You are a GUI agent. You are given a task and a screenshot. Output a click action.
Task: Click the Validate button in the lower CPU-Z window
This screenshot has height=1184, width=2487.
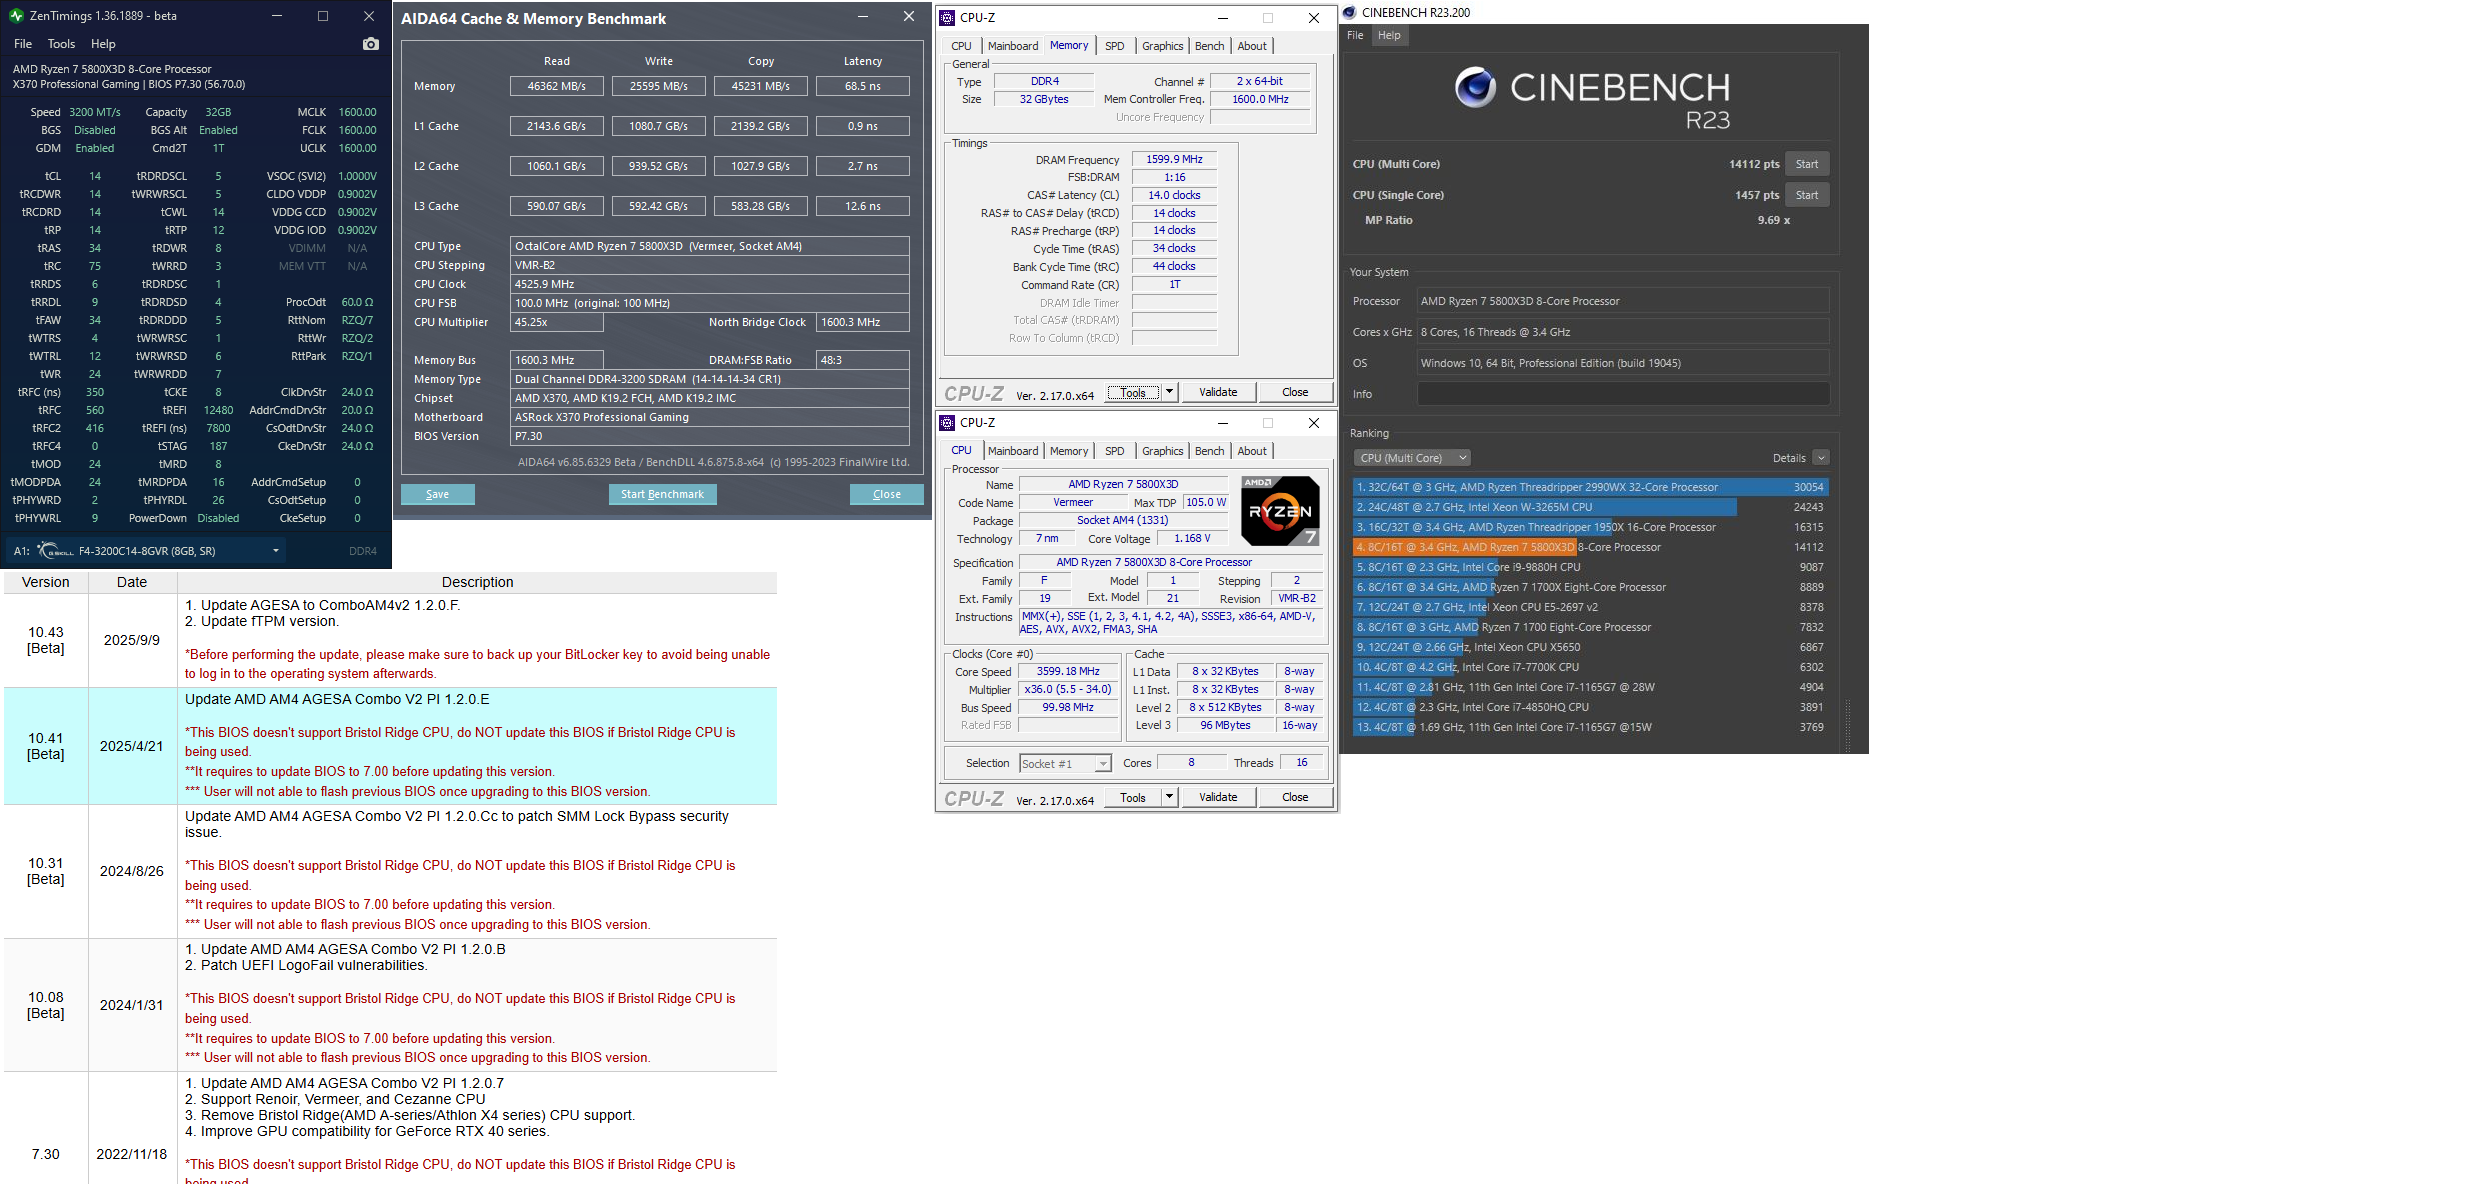(x=1218, y=797)
